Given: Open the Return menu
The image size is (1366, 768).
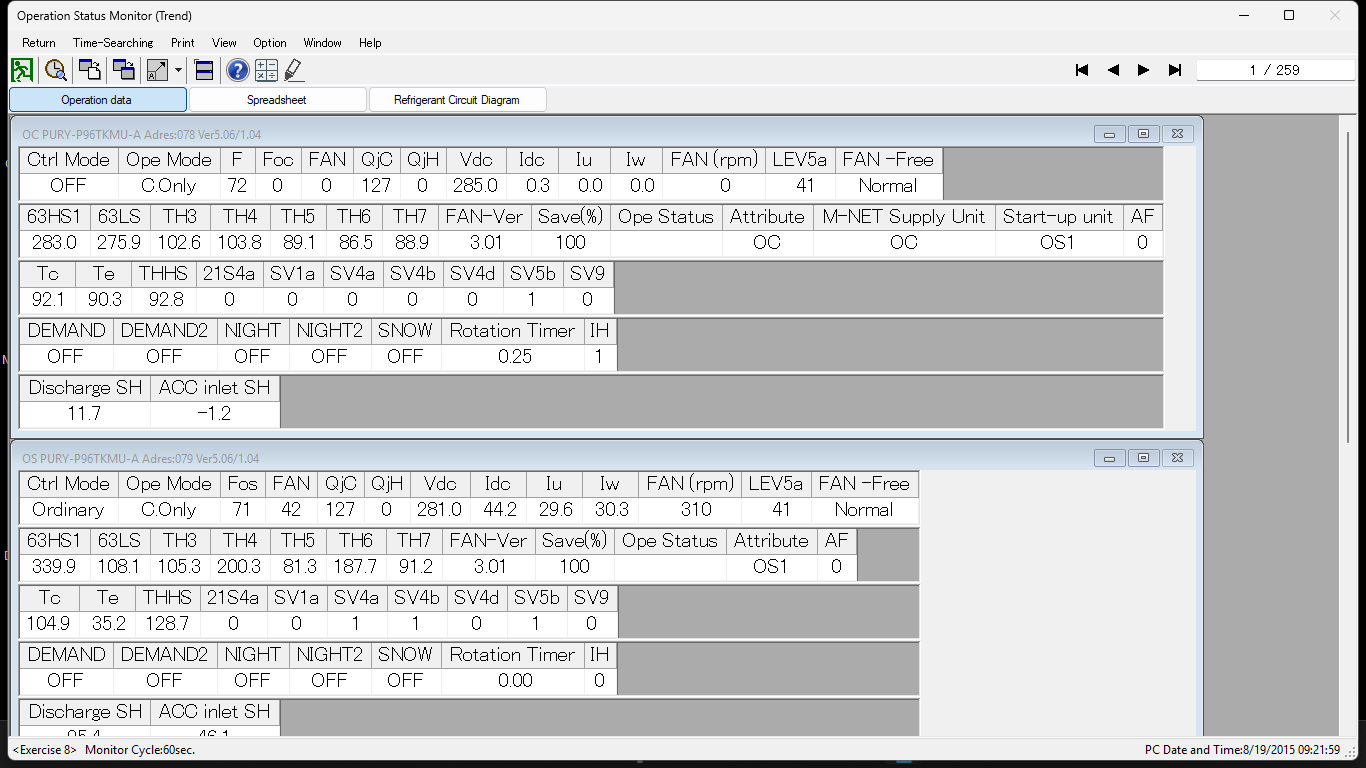Looking at the screenshot, I should 39,43.
